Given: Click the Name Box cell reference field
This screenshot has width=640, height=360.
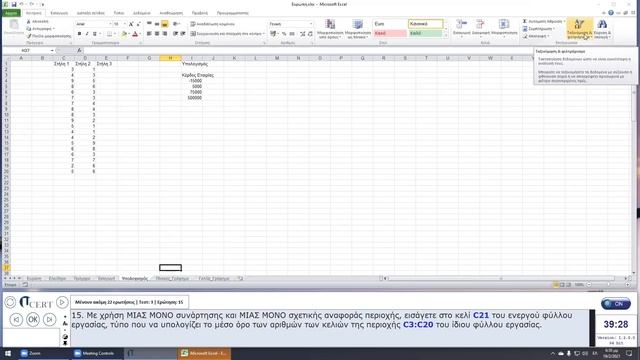Looking at the screenshot, I should pyautogui.click(x=28, y=50).
